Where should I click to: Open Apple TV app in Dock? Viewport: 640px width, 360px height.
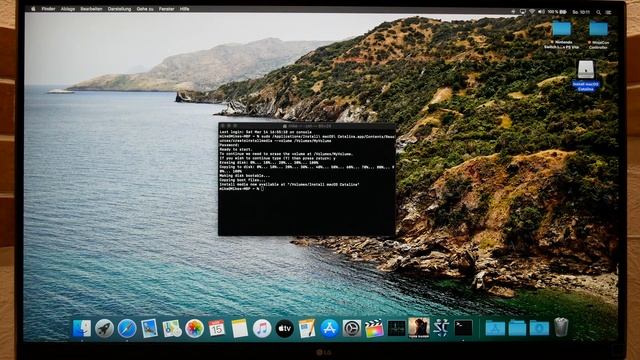(x=284, y=328)
